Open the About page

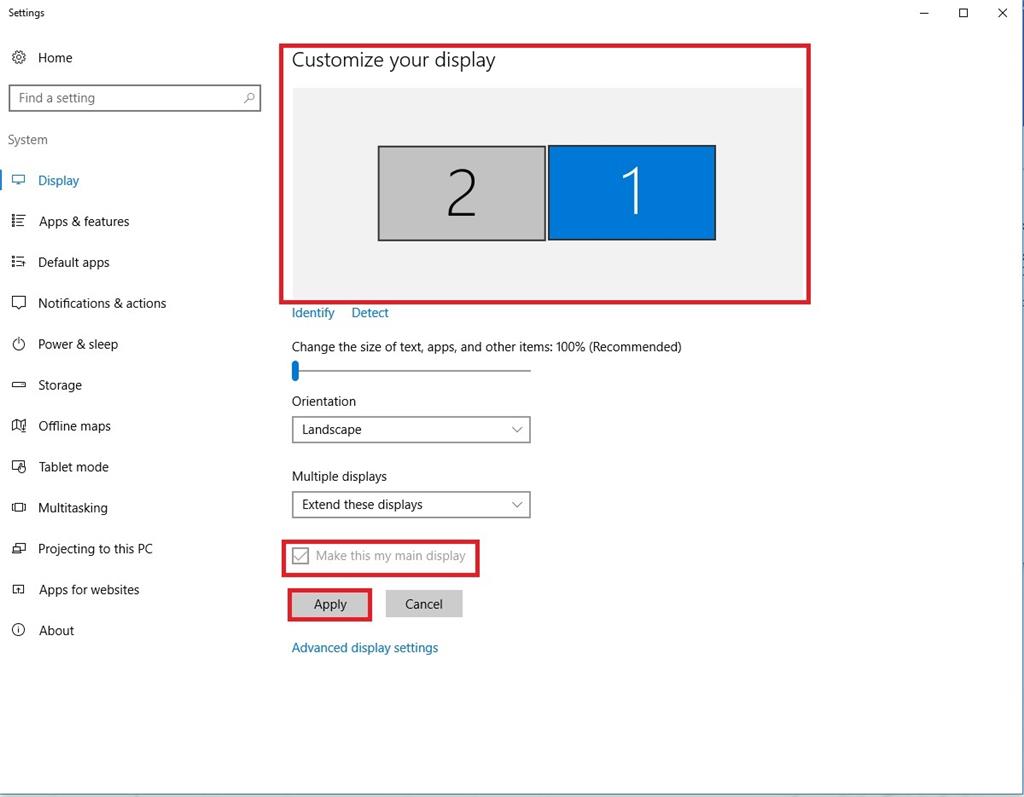pos(56,630)
